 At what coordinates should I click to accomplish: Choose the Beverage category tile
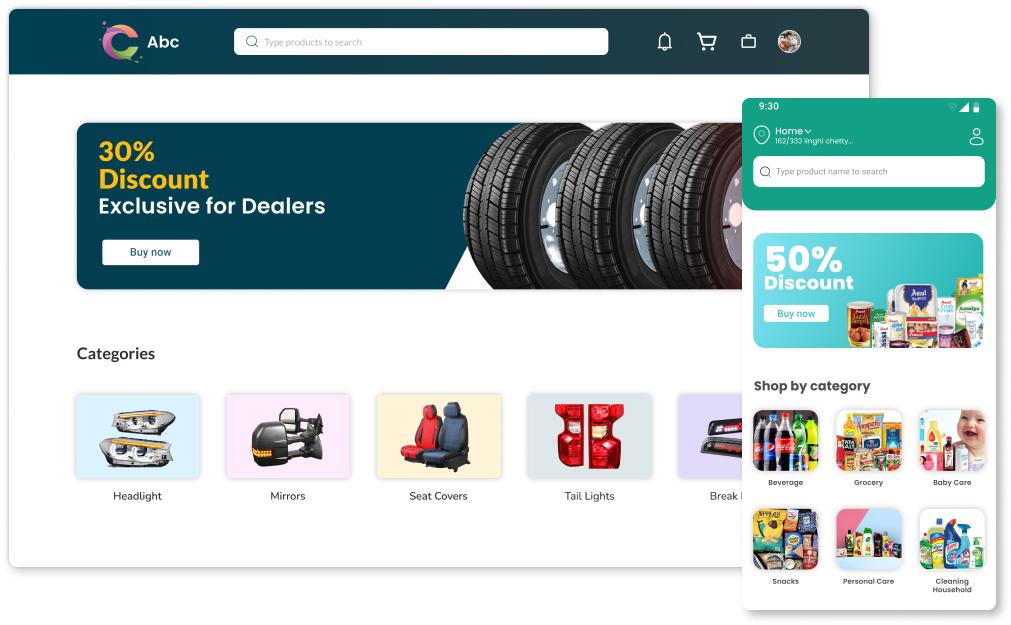click(785, 448)
